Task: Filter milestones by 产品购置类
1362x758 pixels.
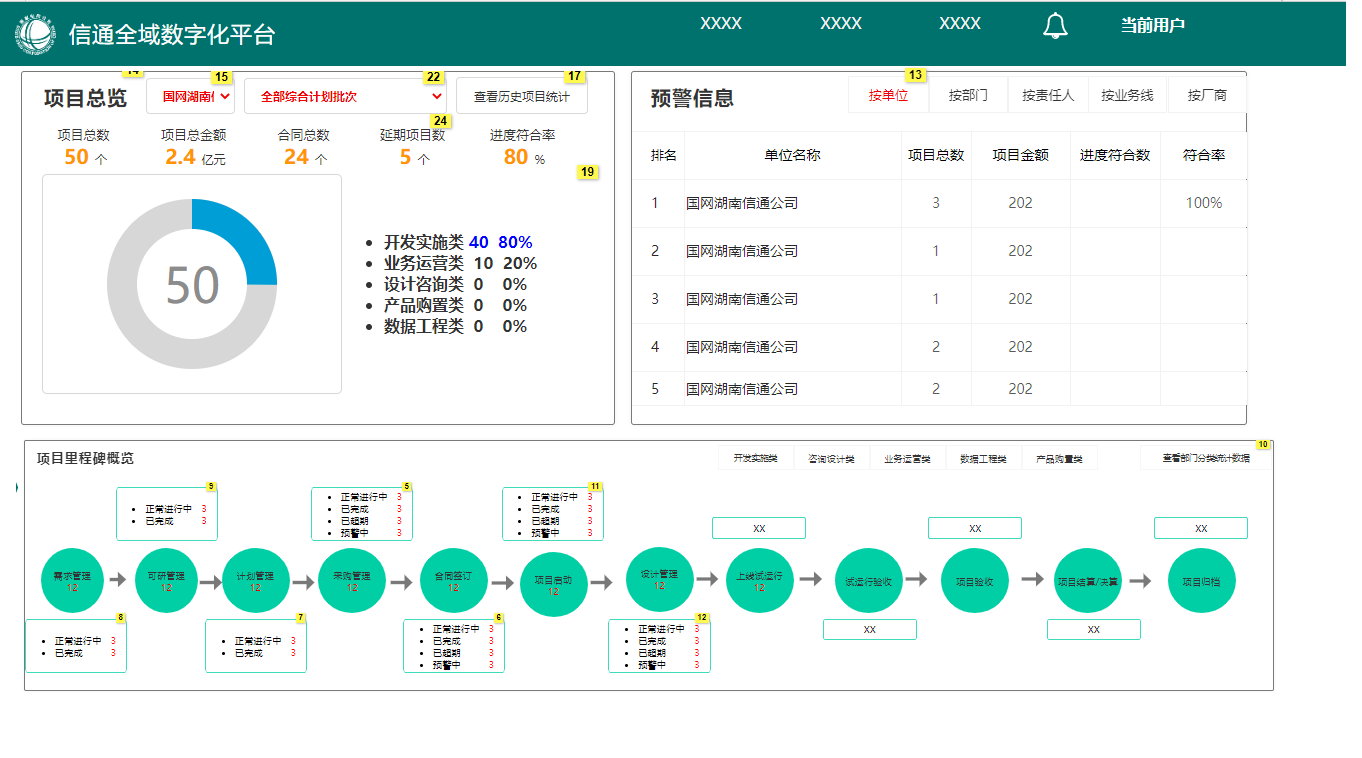Action: tap(1060, 458)
